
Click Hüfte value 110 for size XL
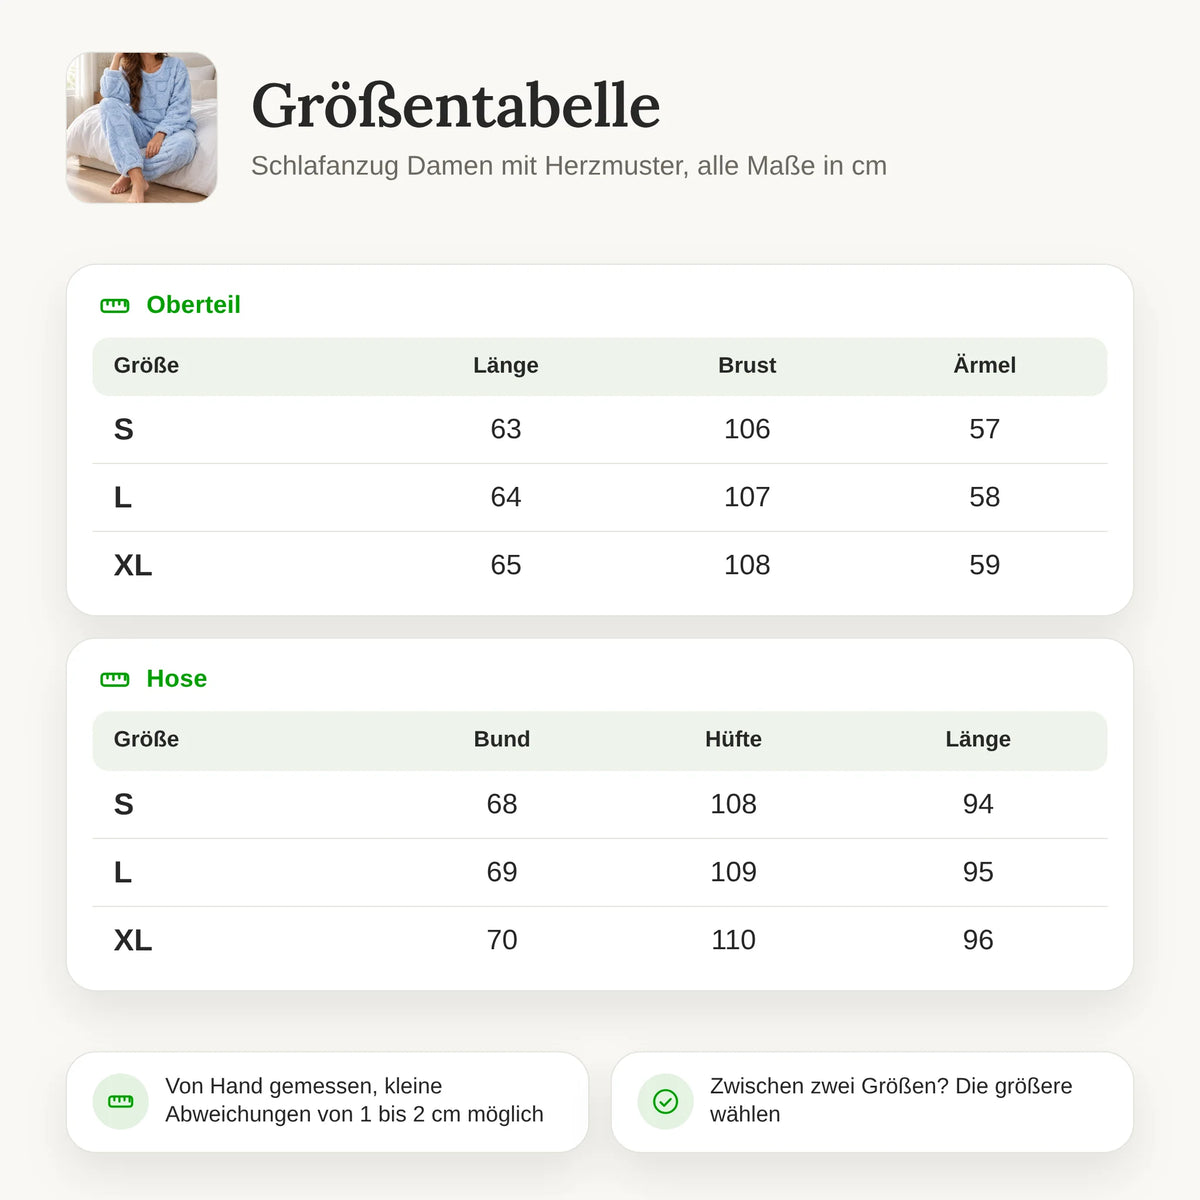pos(733,940)
